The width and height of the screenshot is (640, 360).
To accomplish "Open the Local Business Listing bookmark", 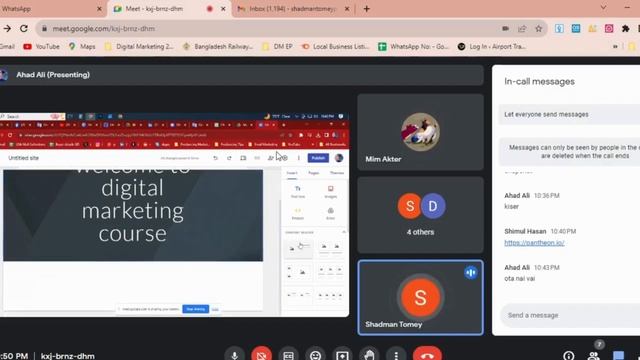I will click(335, 47).
